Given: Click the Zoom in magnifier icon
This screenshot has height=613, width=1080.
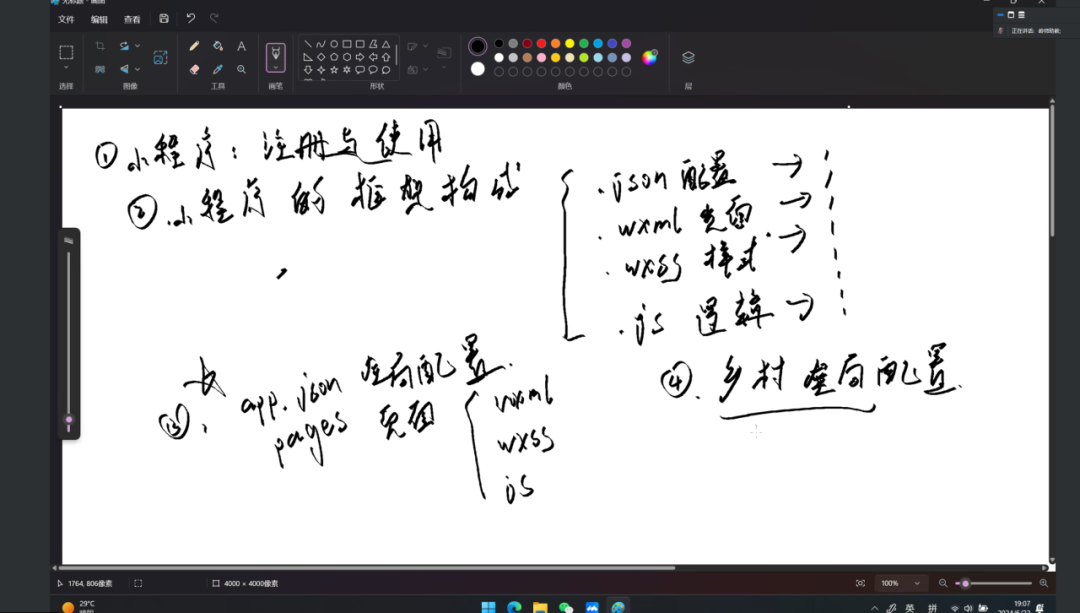Looking at the screenshot, I should tap(1043, 583).
